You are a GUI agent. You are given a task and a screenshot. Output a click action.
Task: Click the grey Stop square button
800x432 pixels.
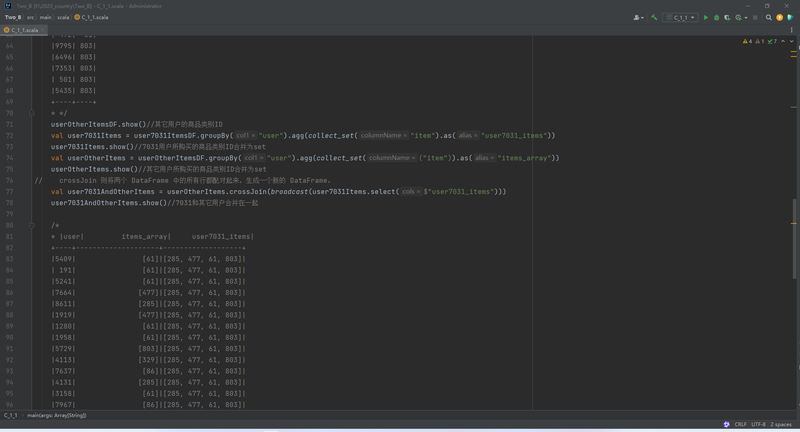(756, 17)
